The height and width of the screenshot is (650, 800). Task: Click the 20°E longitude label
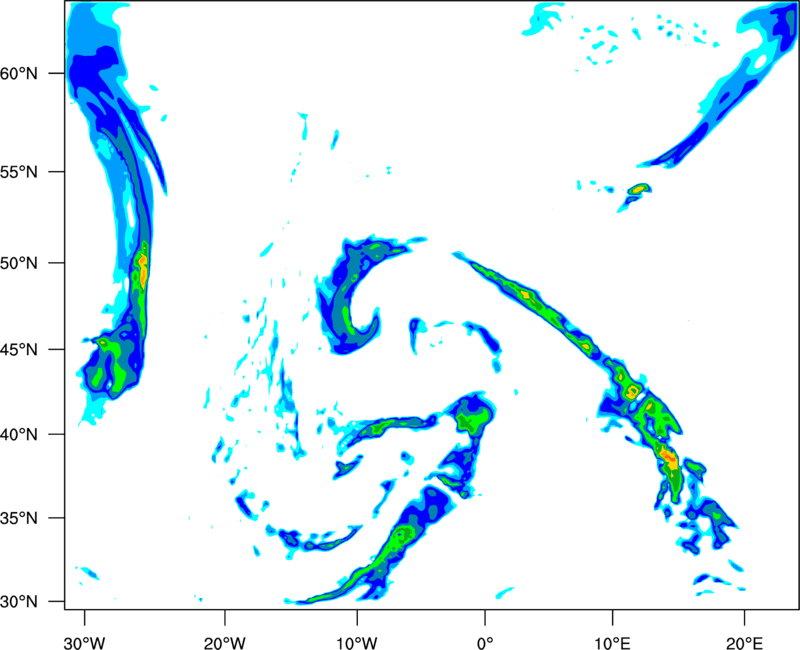(744, 643)
